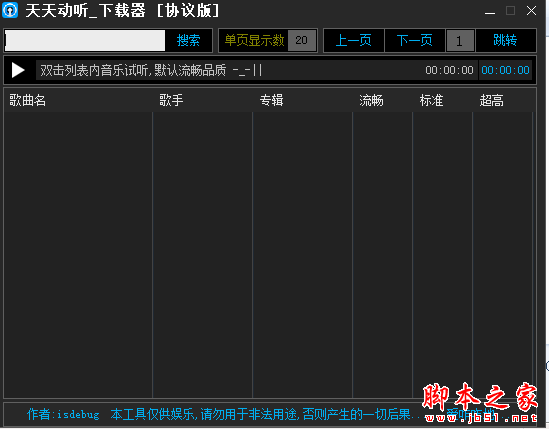Click the author text 作者:isdebug
Image resolution: width=549 pixels, height=429 pixels.
pos(63,414)
